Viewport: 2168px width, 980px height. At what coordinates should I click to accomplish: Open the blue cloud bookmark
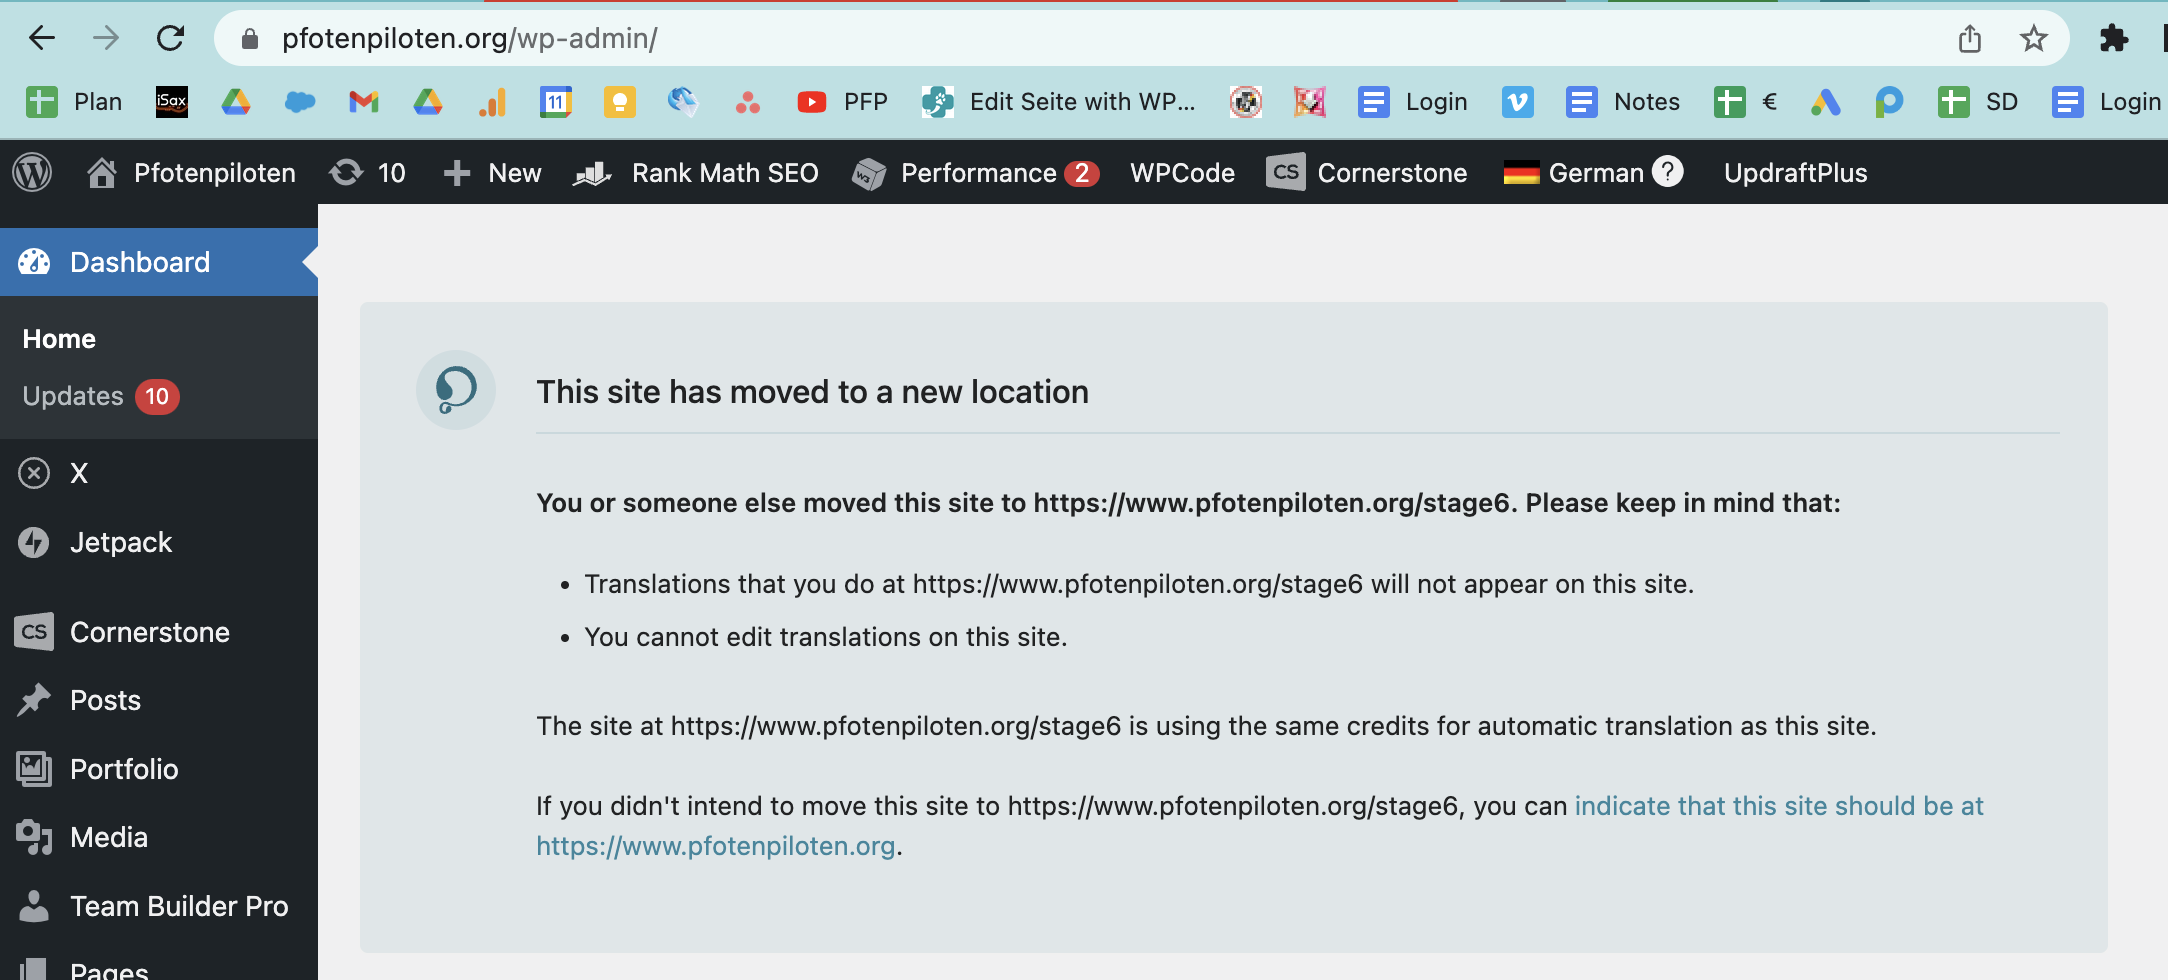click(299, 102)
